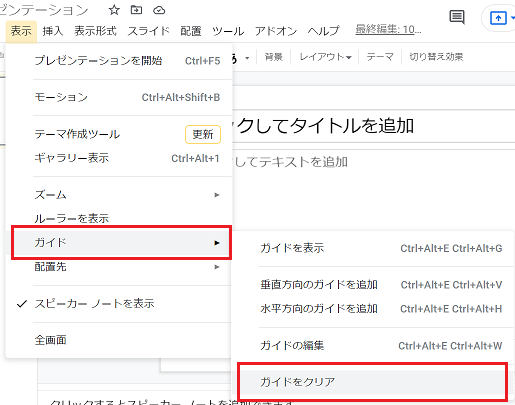Click the 更新 badge
This screenshot has height=405, width=515.
pos(203,134)
